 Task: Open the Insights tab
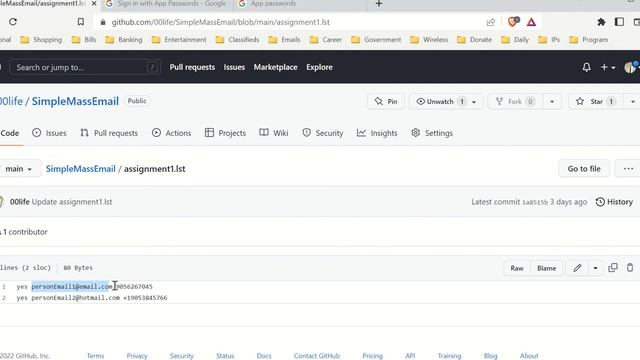click(x=377, y=133)
